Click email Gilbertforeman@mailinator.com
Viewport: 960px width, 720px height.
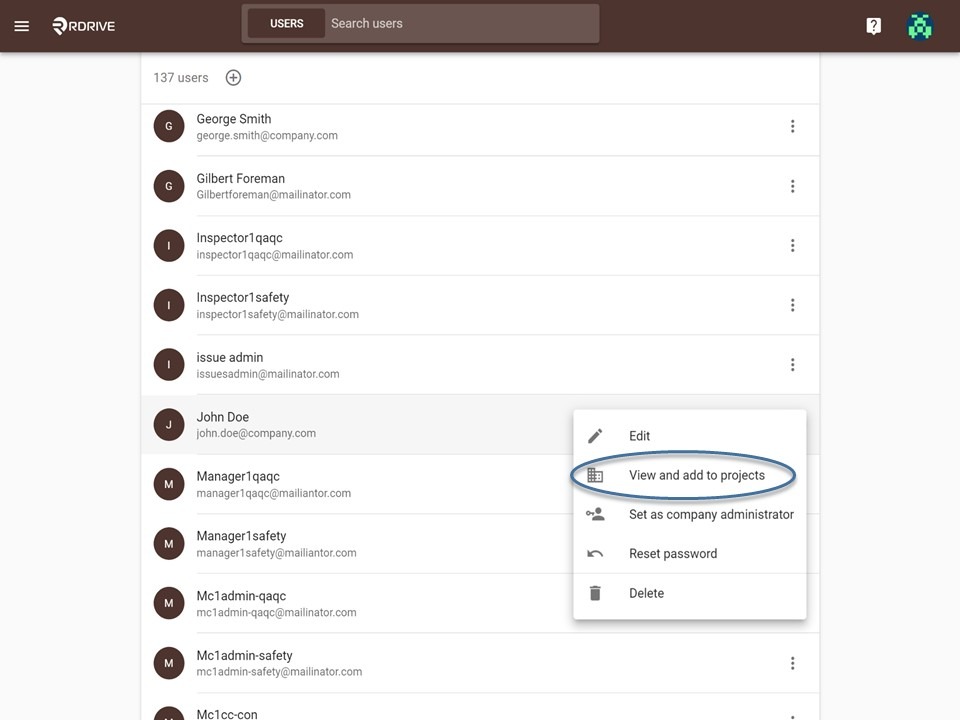pos(274,195)
